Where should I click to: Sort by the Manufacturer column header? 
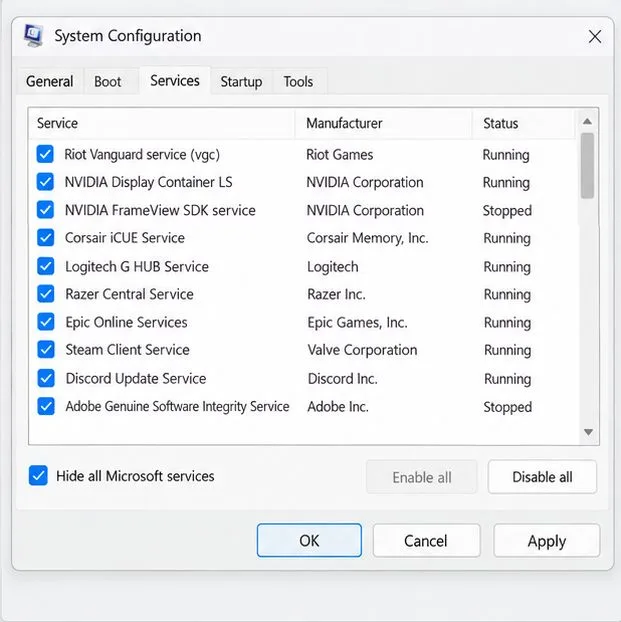[383, 123]
